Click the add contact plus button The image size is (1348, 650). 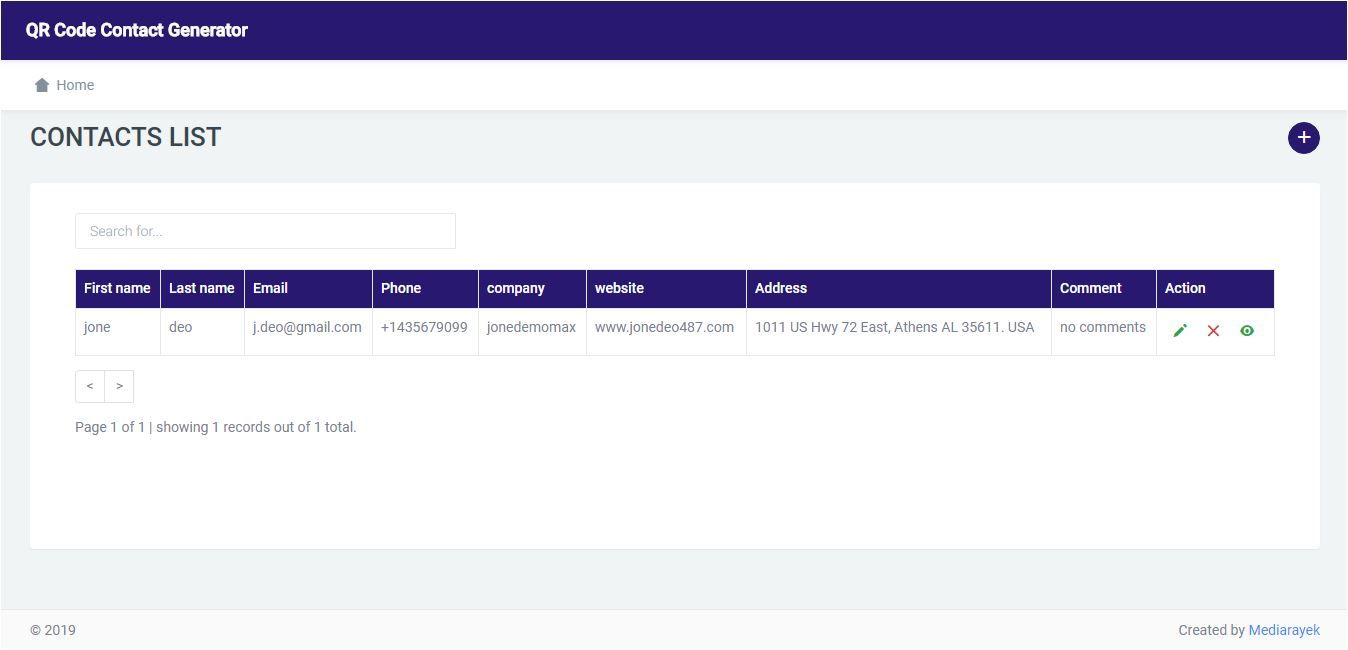click(x=1303, y=138)
